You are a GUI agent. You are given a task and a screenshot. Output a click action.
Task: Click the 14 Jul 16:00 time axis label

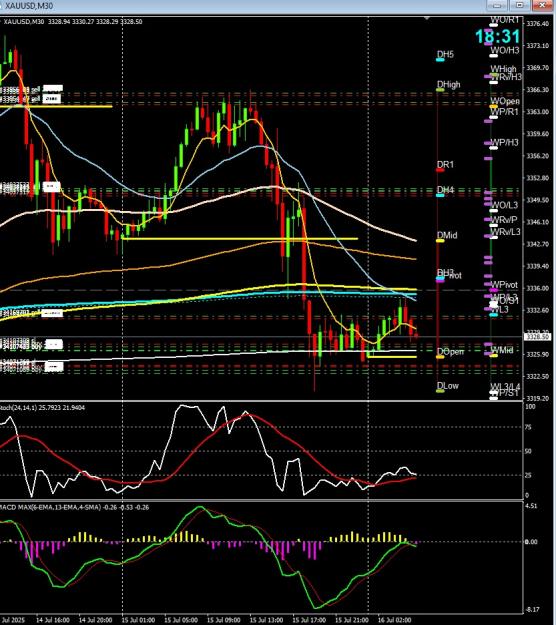coord(53,620)
